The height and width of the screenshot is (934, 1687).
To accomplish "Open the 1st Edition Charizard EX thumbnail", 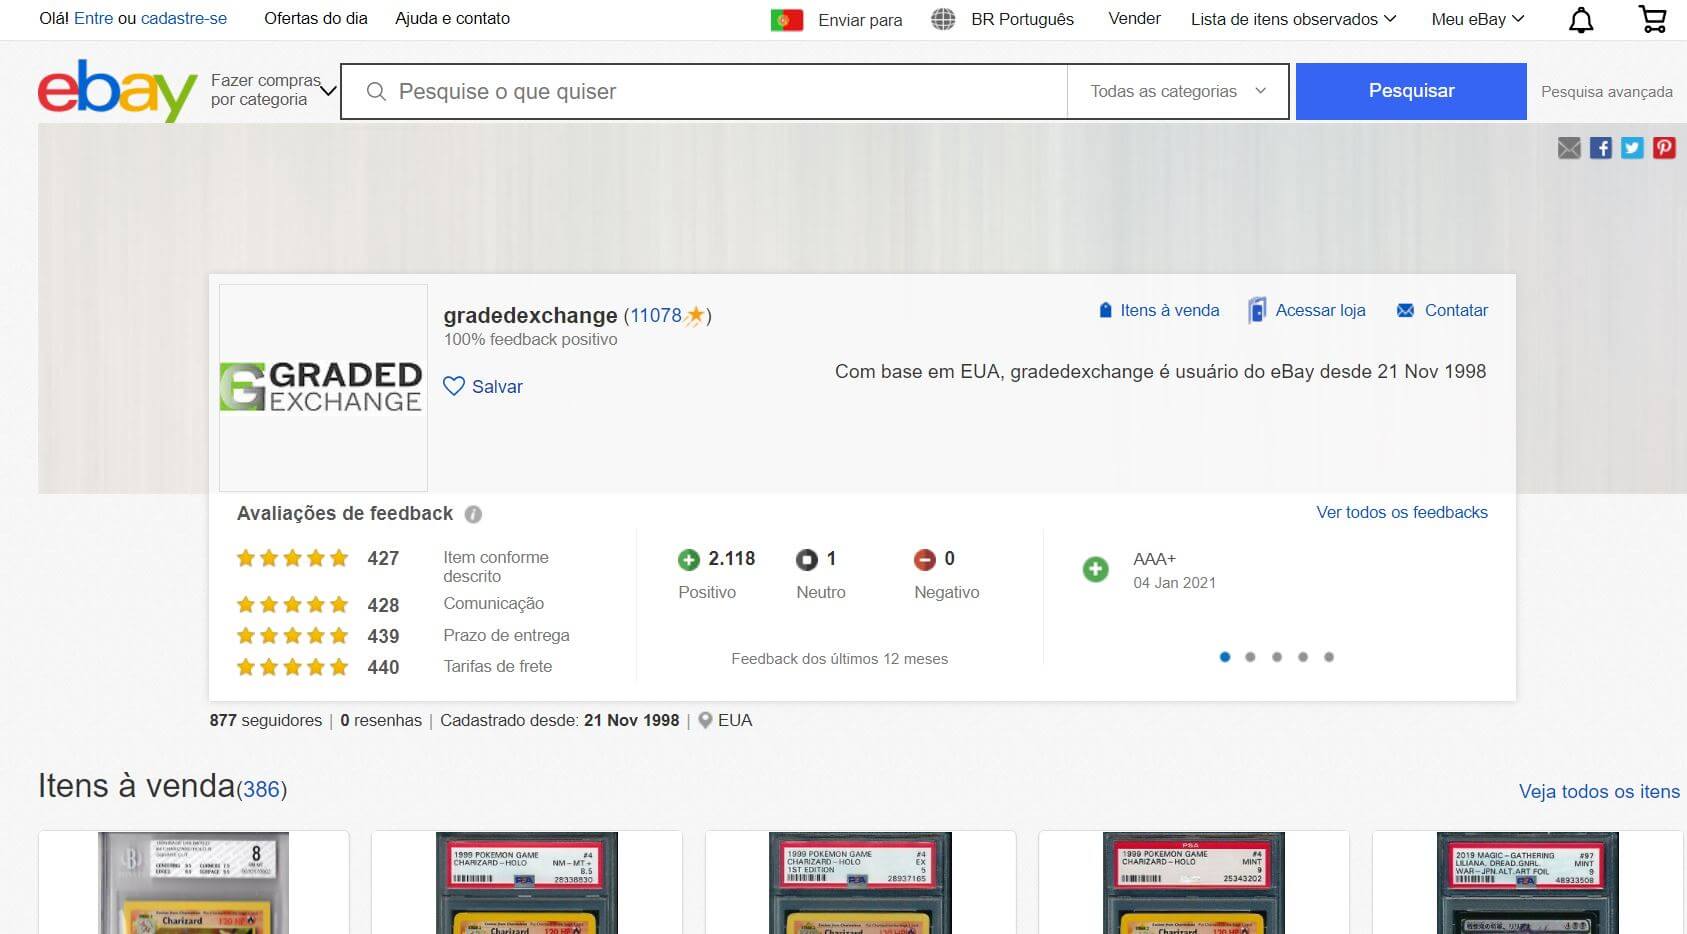I will tap(860, 883).
